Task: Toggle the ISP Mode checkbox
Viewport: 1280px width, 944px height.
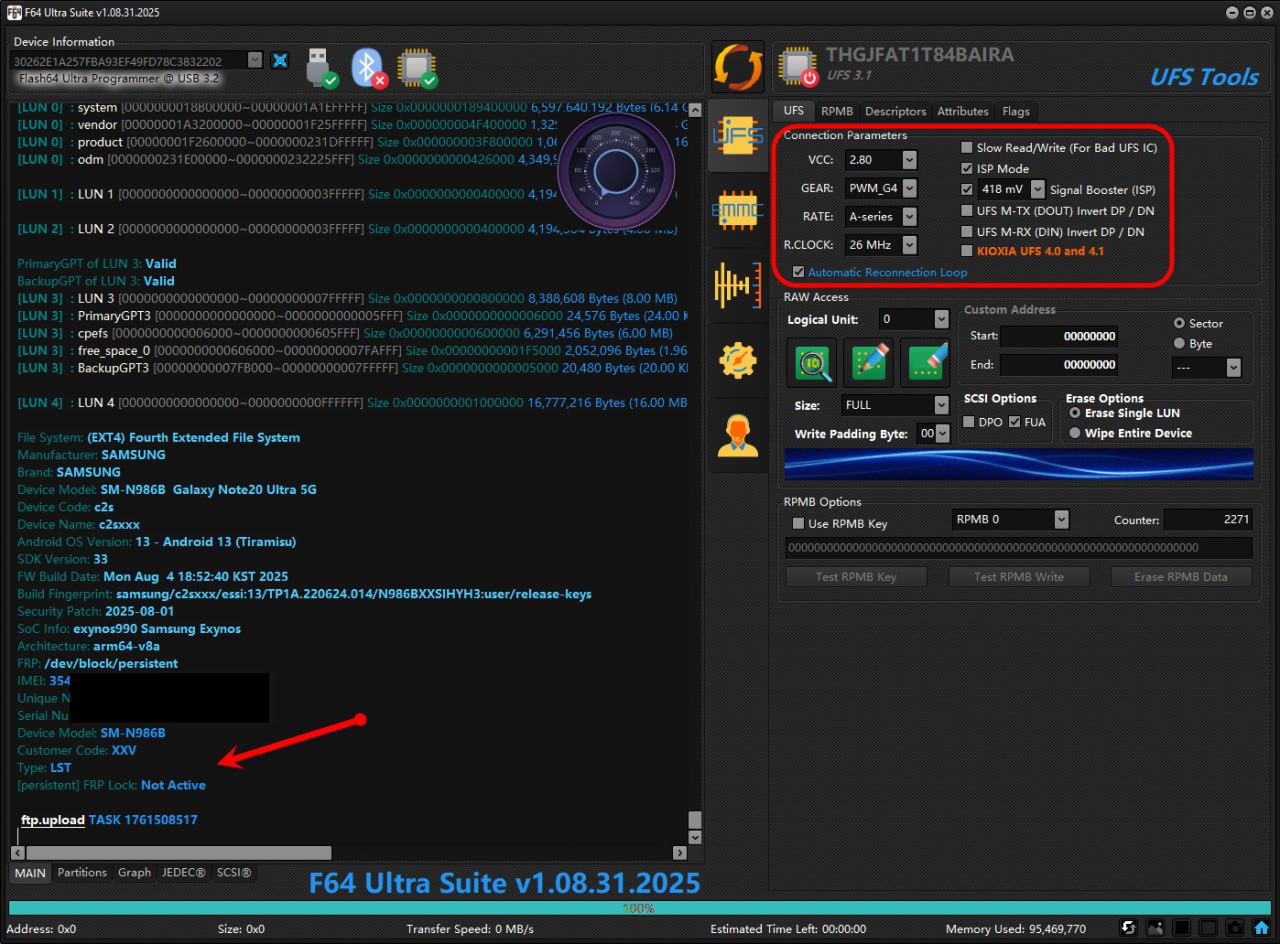Action: [967, 169]
